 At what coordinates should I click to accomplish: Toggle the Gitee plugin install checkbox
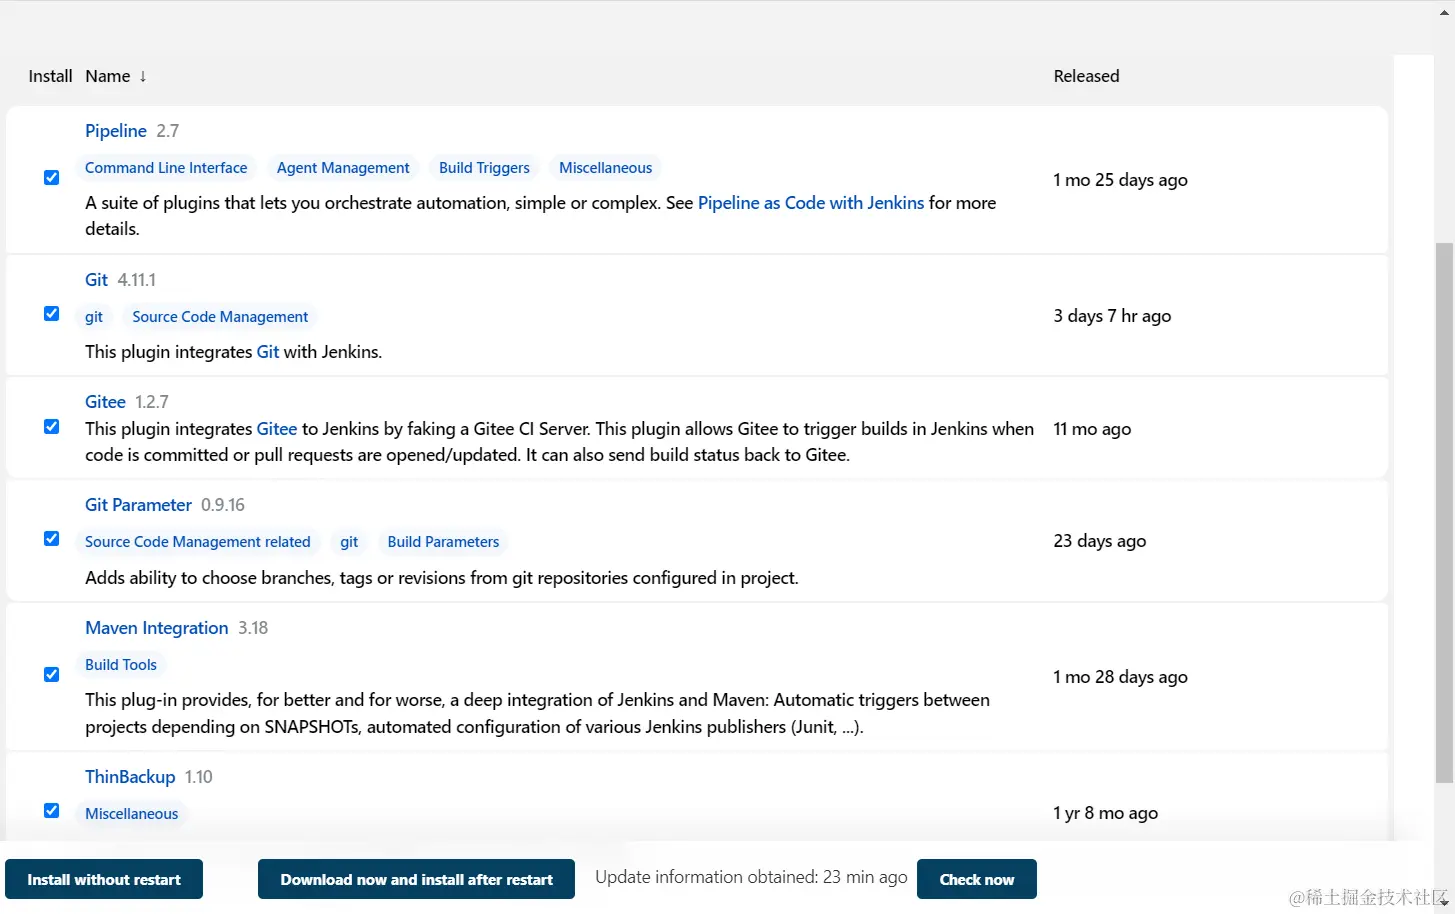52,427
